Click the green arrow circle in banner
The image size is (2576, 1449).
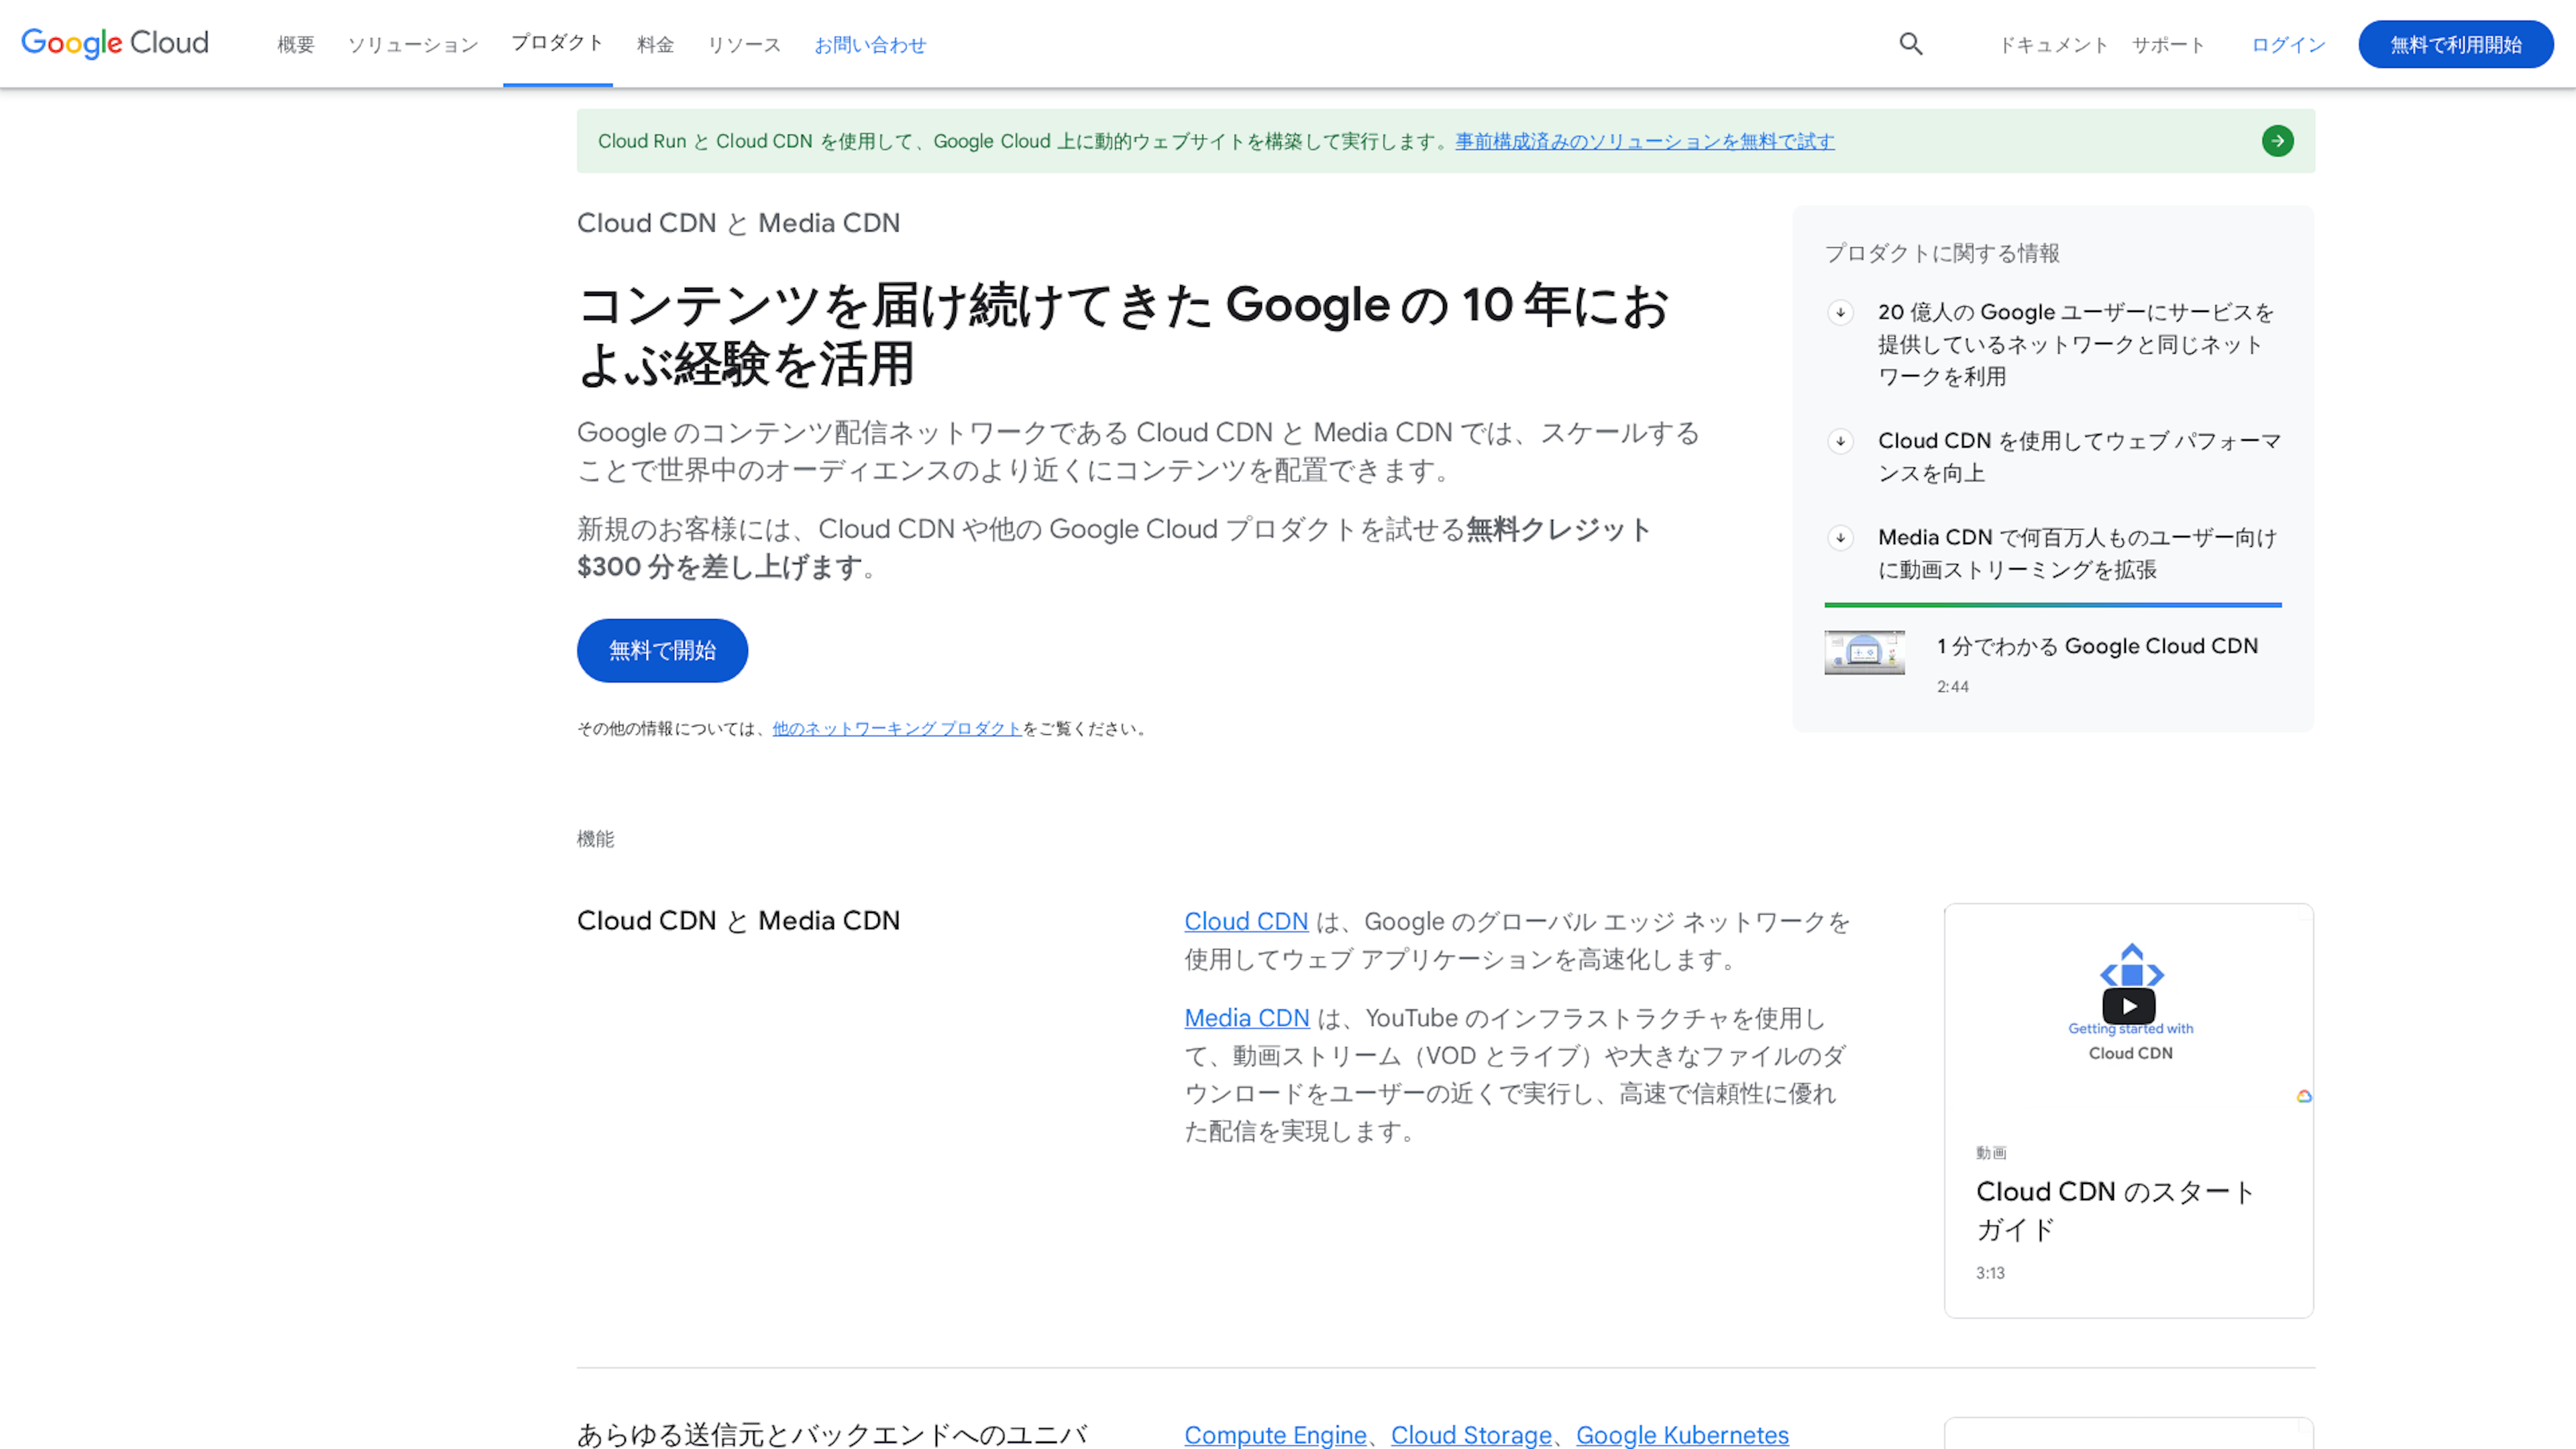2277,141
